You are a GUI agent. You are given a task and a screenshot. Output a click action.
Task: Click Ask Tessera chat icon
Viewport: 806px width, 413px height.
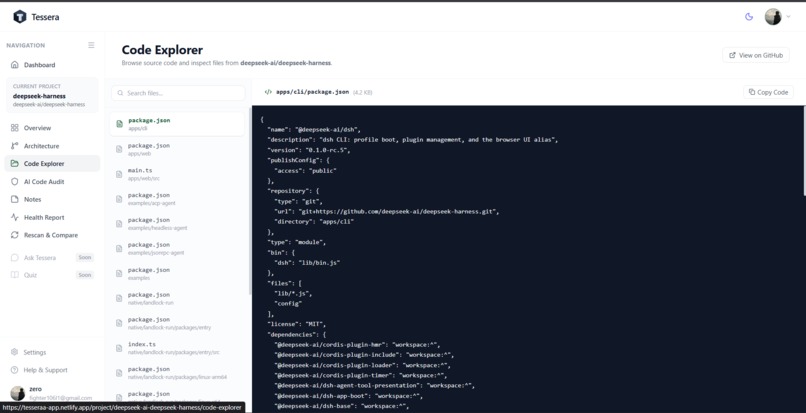coord(14,258)
